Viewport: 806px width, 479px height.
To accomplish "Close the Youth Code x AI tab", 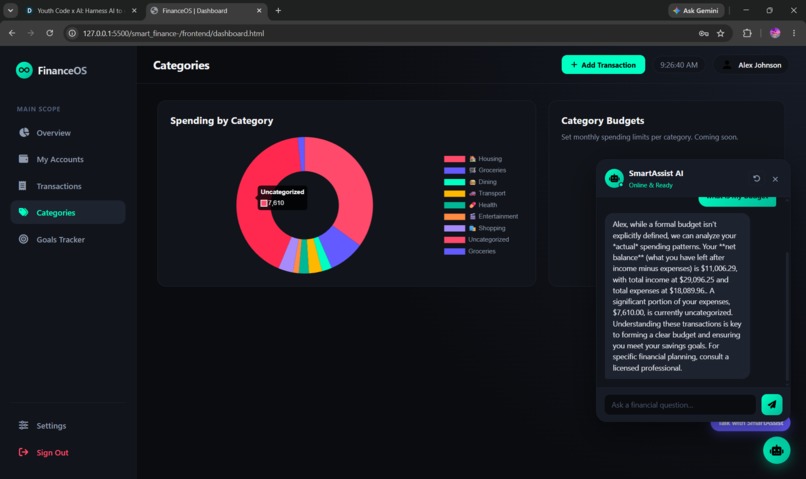I will pyautogui.click(x=134, y=10).
